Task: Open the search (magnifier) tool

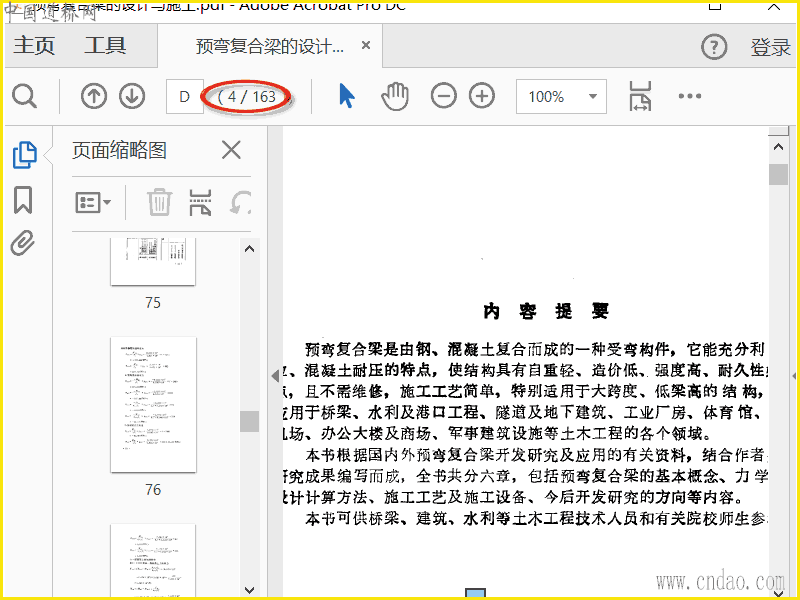Action: pyautogui.click(x=24, y=96)
